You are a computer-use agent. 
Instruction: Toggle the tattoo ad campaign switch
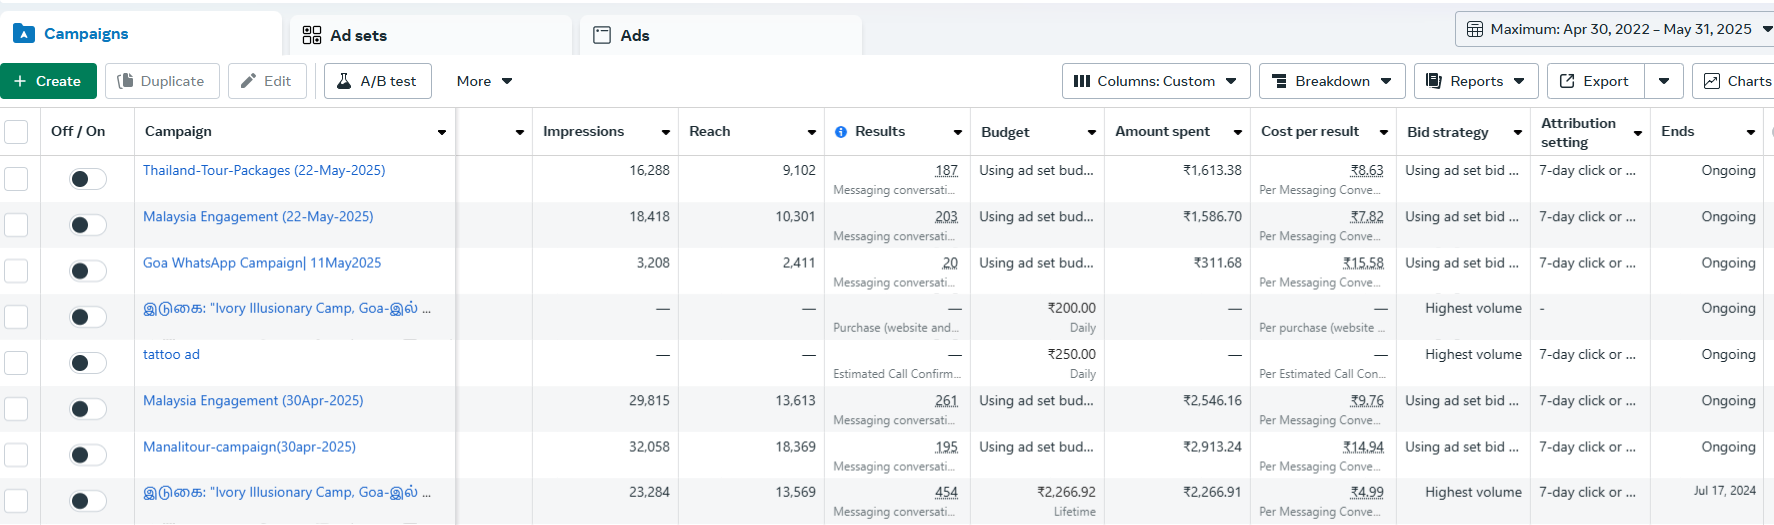pos(87,363)
